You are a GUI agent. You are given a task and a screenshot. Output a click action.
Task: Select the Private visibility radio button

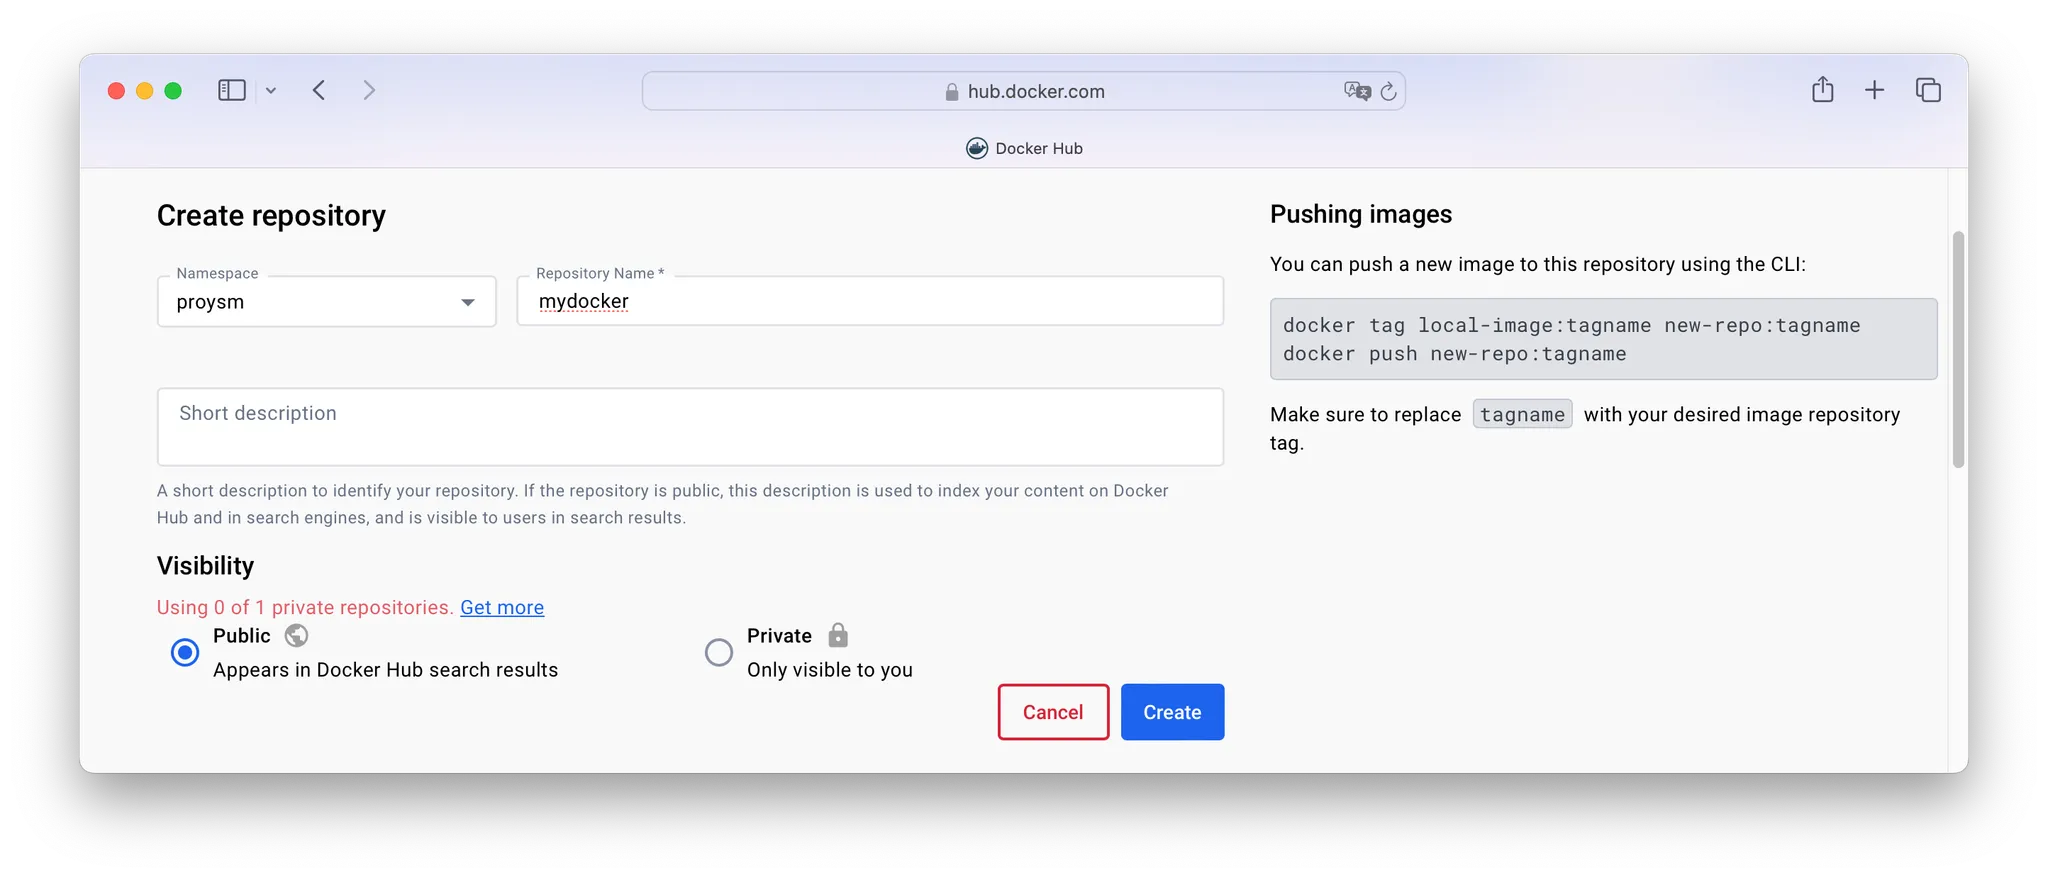719,653
